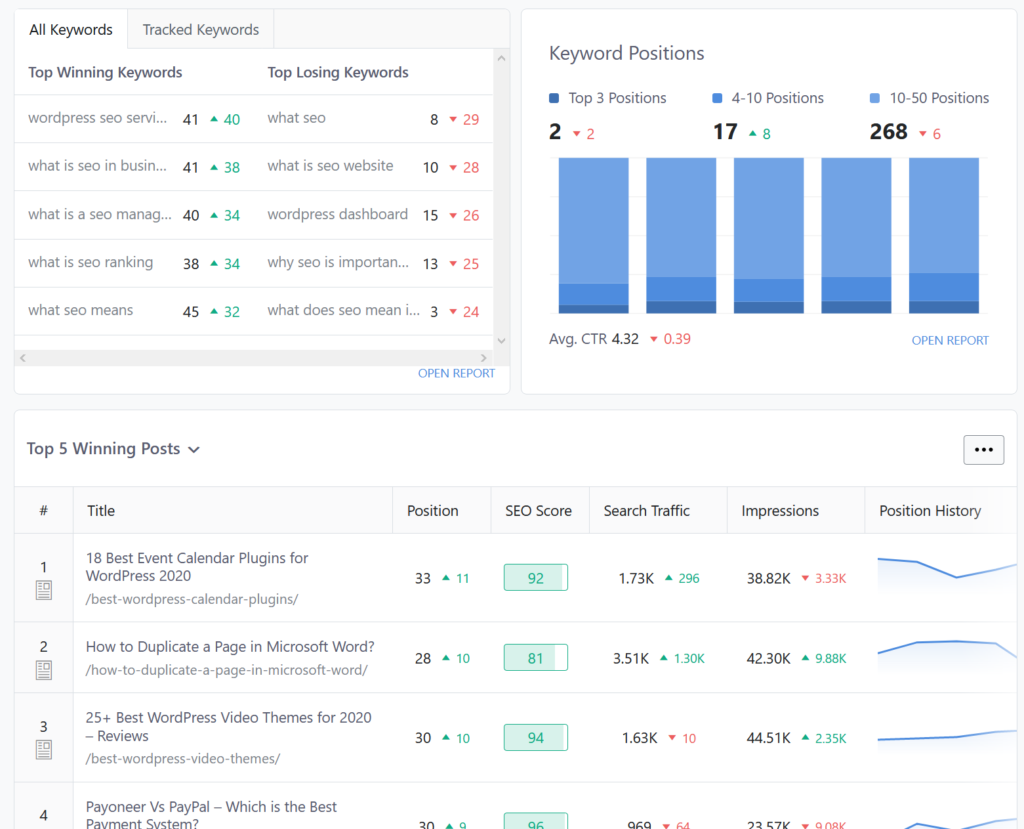Click the /best-wordpress-calendar-plugins/ URL
The width and height of the screenshot is (1024, 829).
coord(192,599)
